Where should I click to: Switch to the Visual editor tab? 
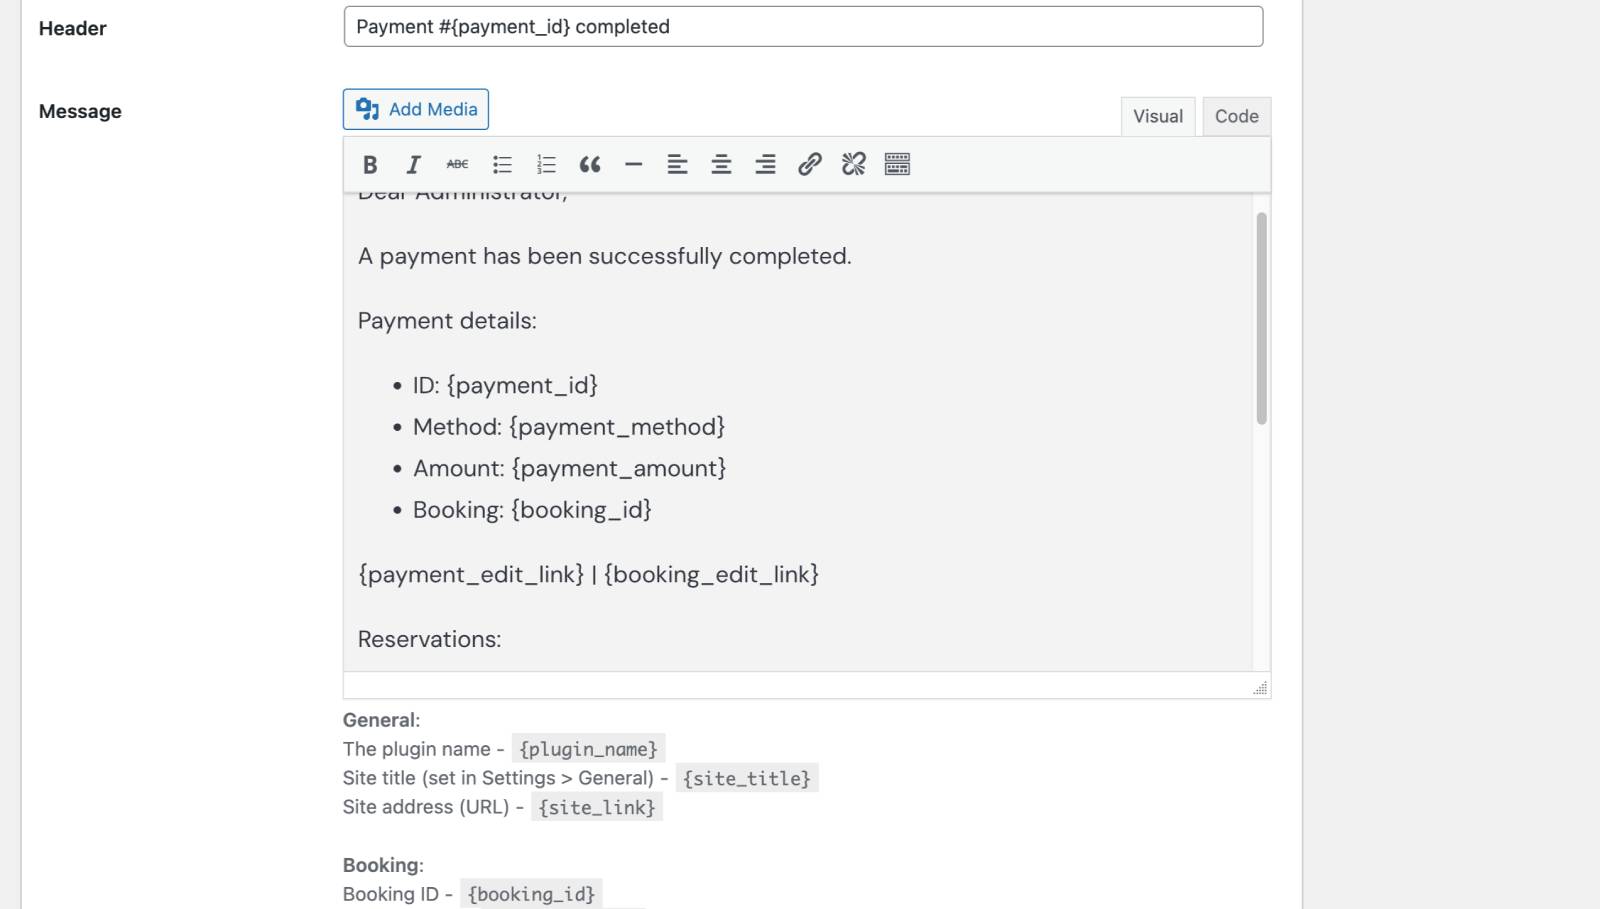[x=1157, y=117]
